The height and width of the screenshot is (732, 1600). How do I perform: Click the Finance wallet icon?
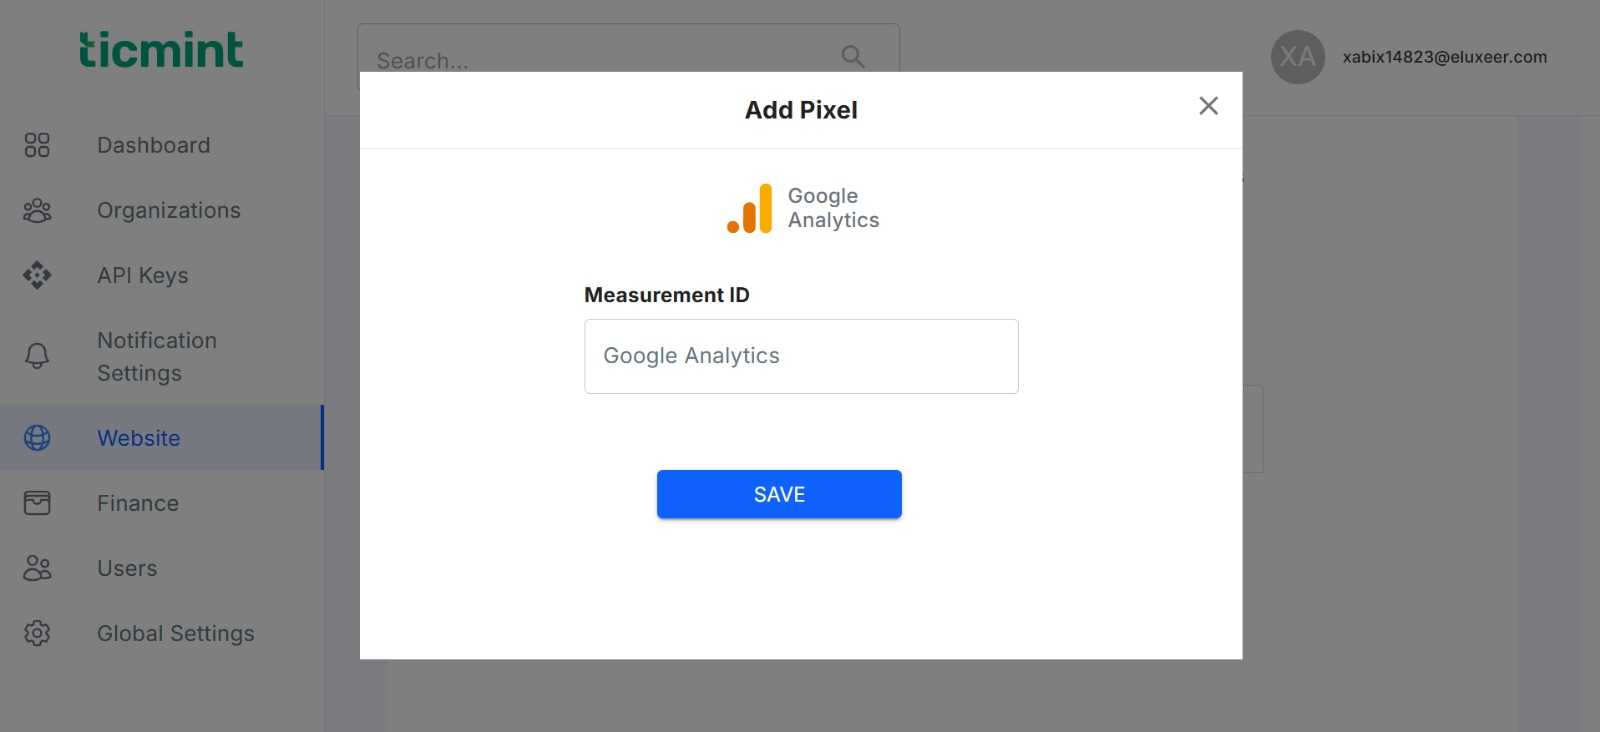coord(37,503)
